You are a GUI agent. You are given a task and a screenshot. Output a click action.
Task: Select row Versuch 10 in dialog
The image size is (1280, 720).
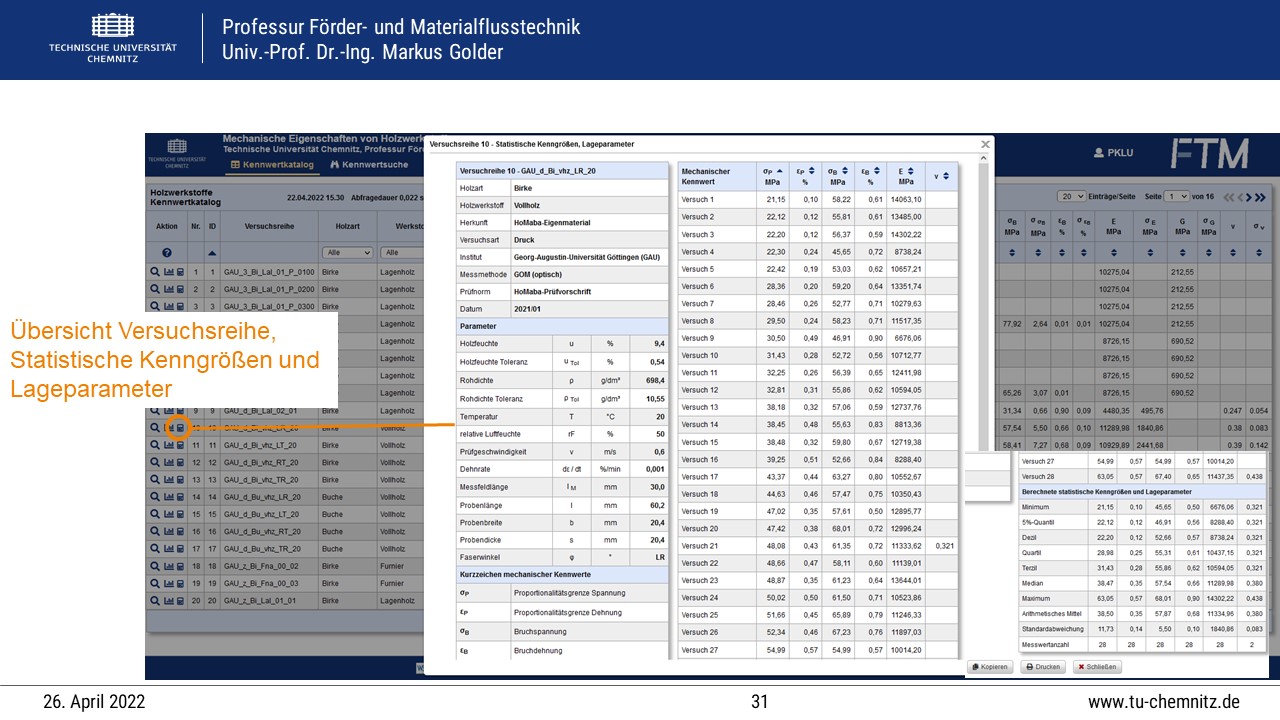(x=817, y=355)
